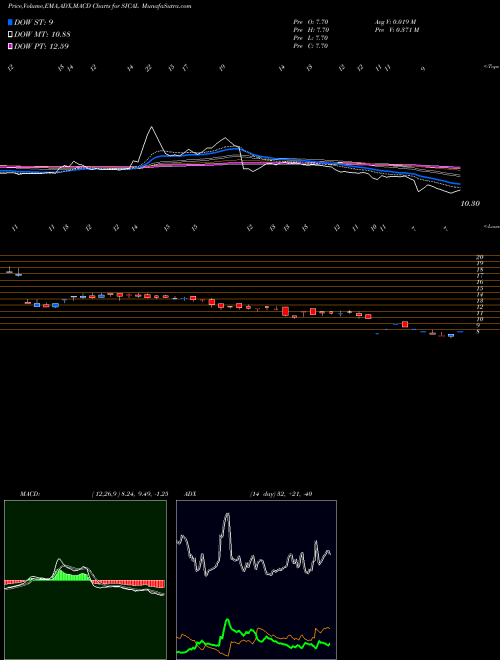Open the ADX indicator chart panel

coord(256,580)
